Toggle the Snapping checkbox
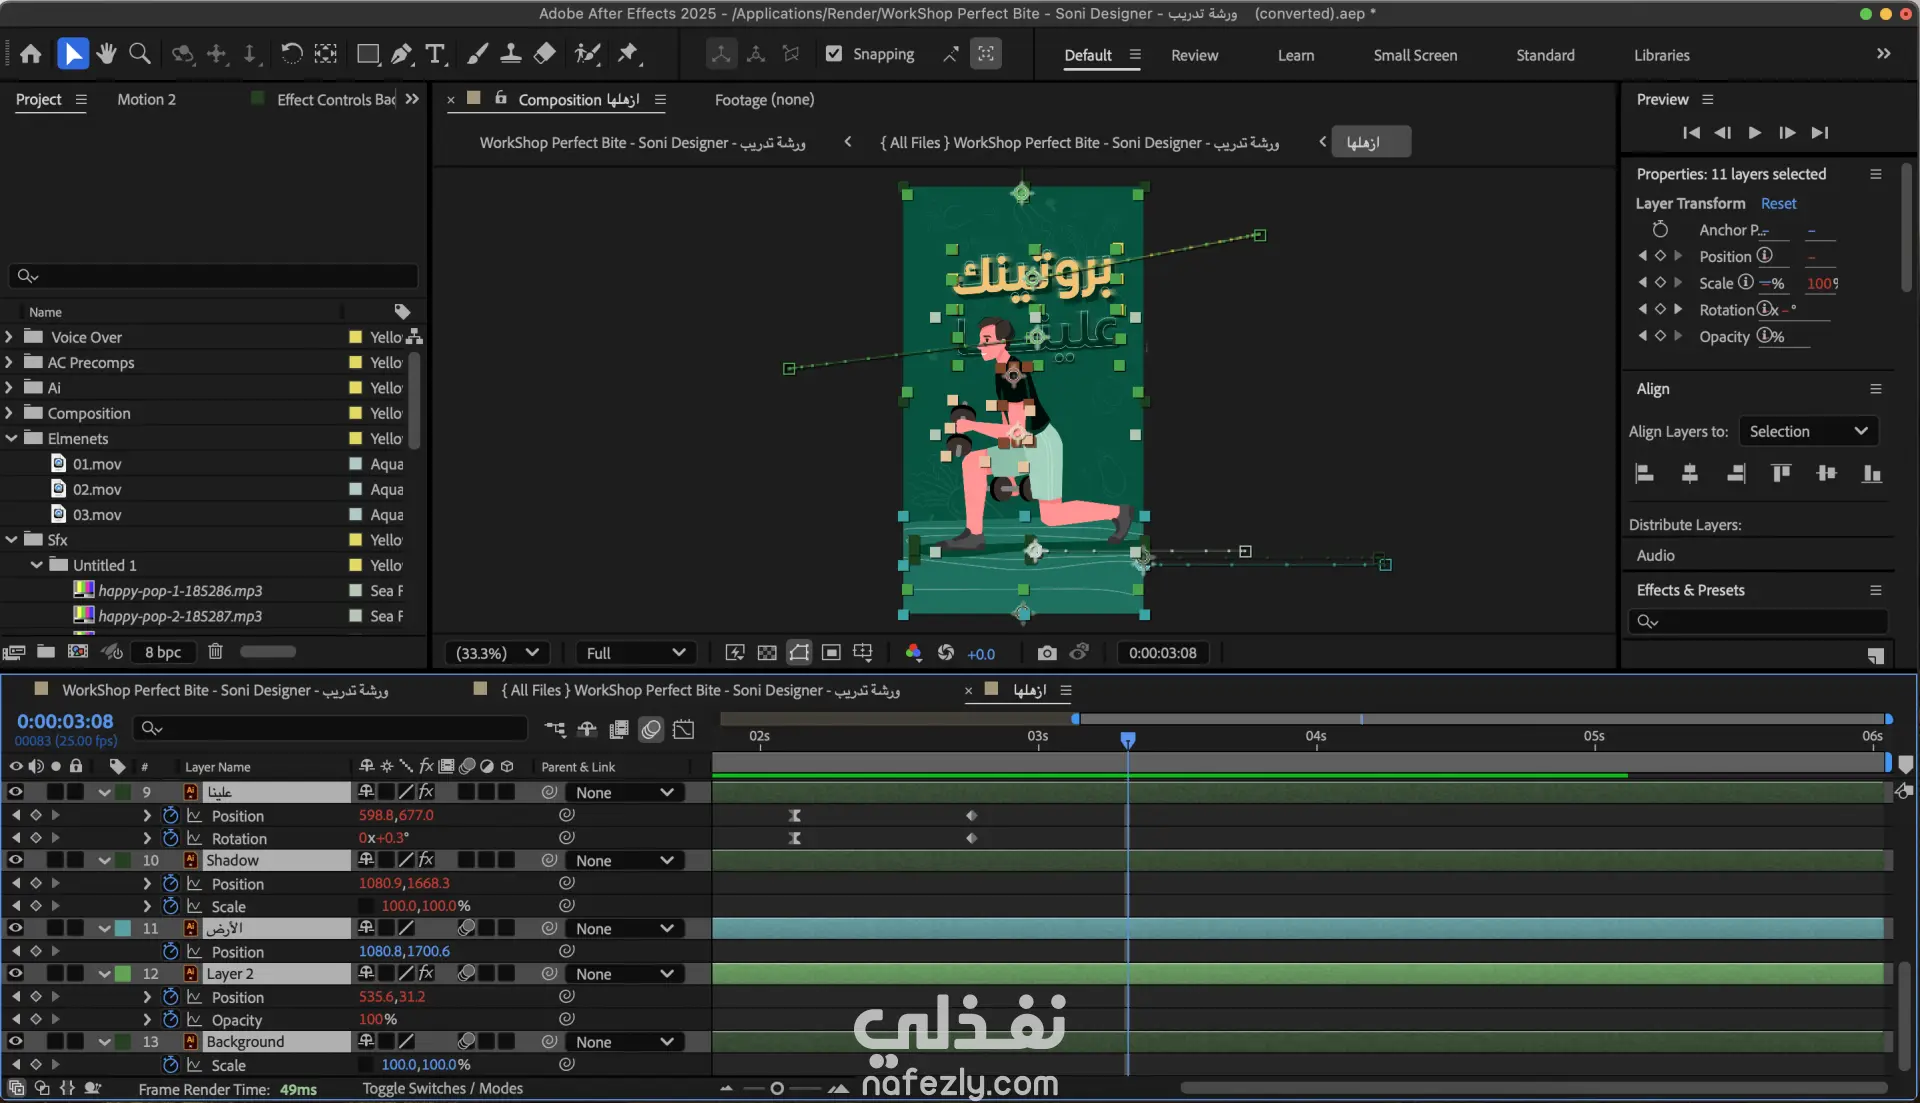The width and height of the screenshot is (1920, 1103). [x=834, y=54]
